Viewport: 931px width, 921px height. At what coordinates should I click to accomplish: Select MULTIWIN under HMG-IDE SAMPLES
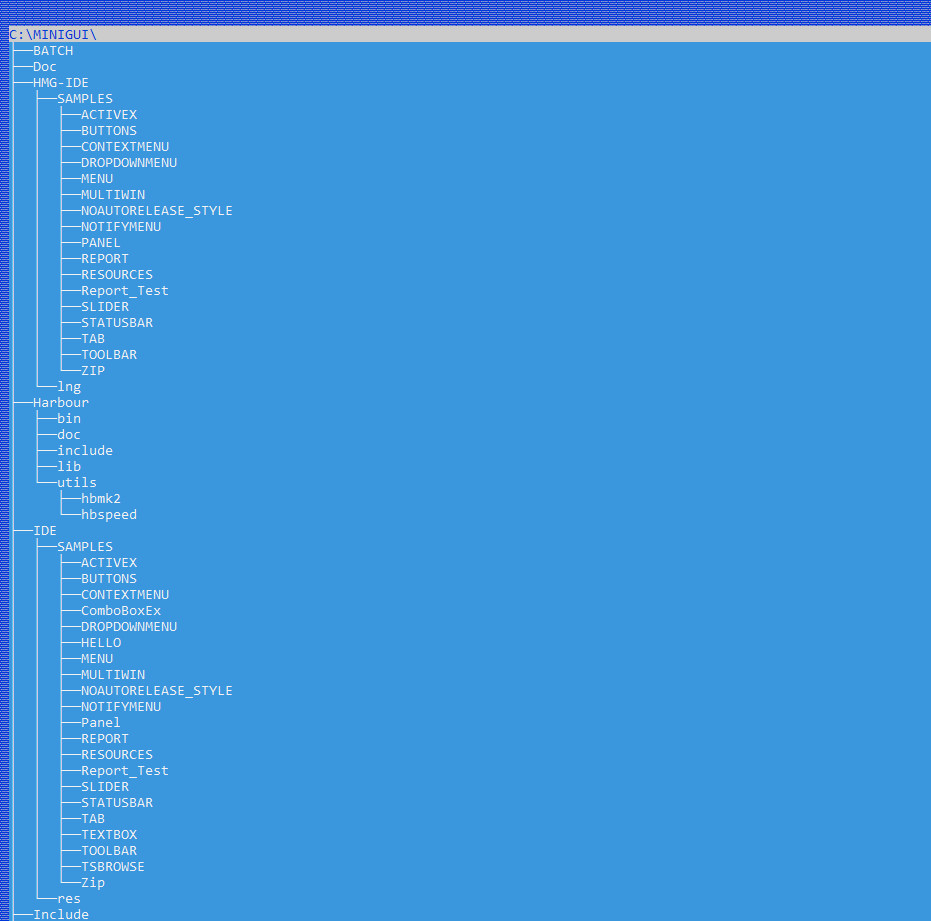(x=113, y=195)
